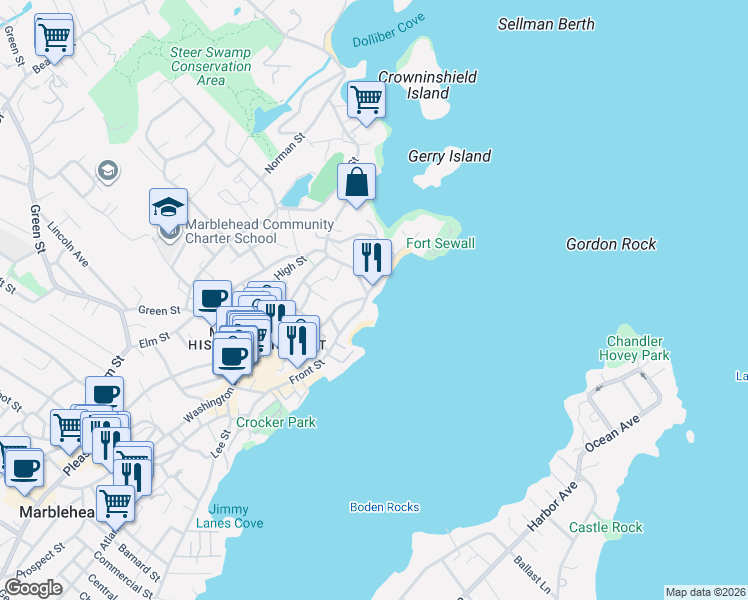Click the Fort Sewall park label
The image size is (748, 600).
click(440, 243)
